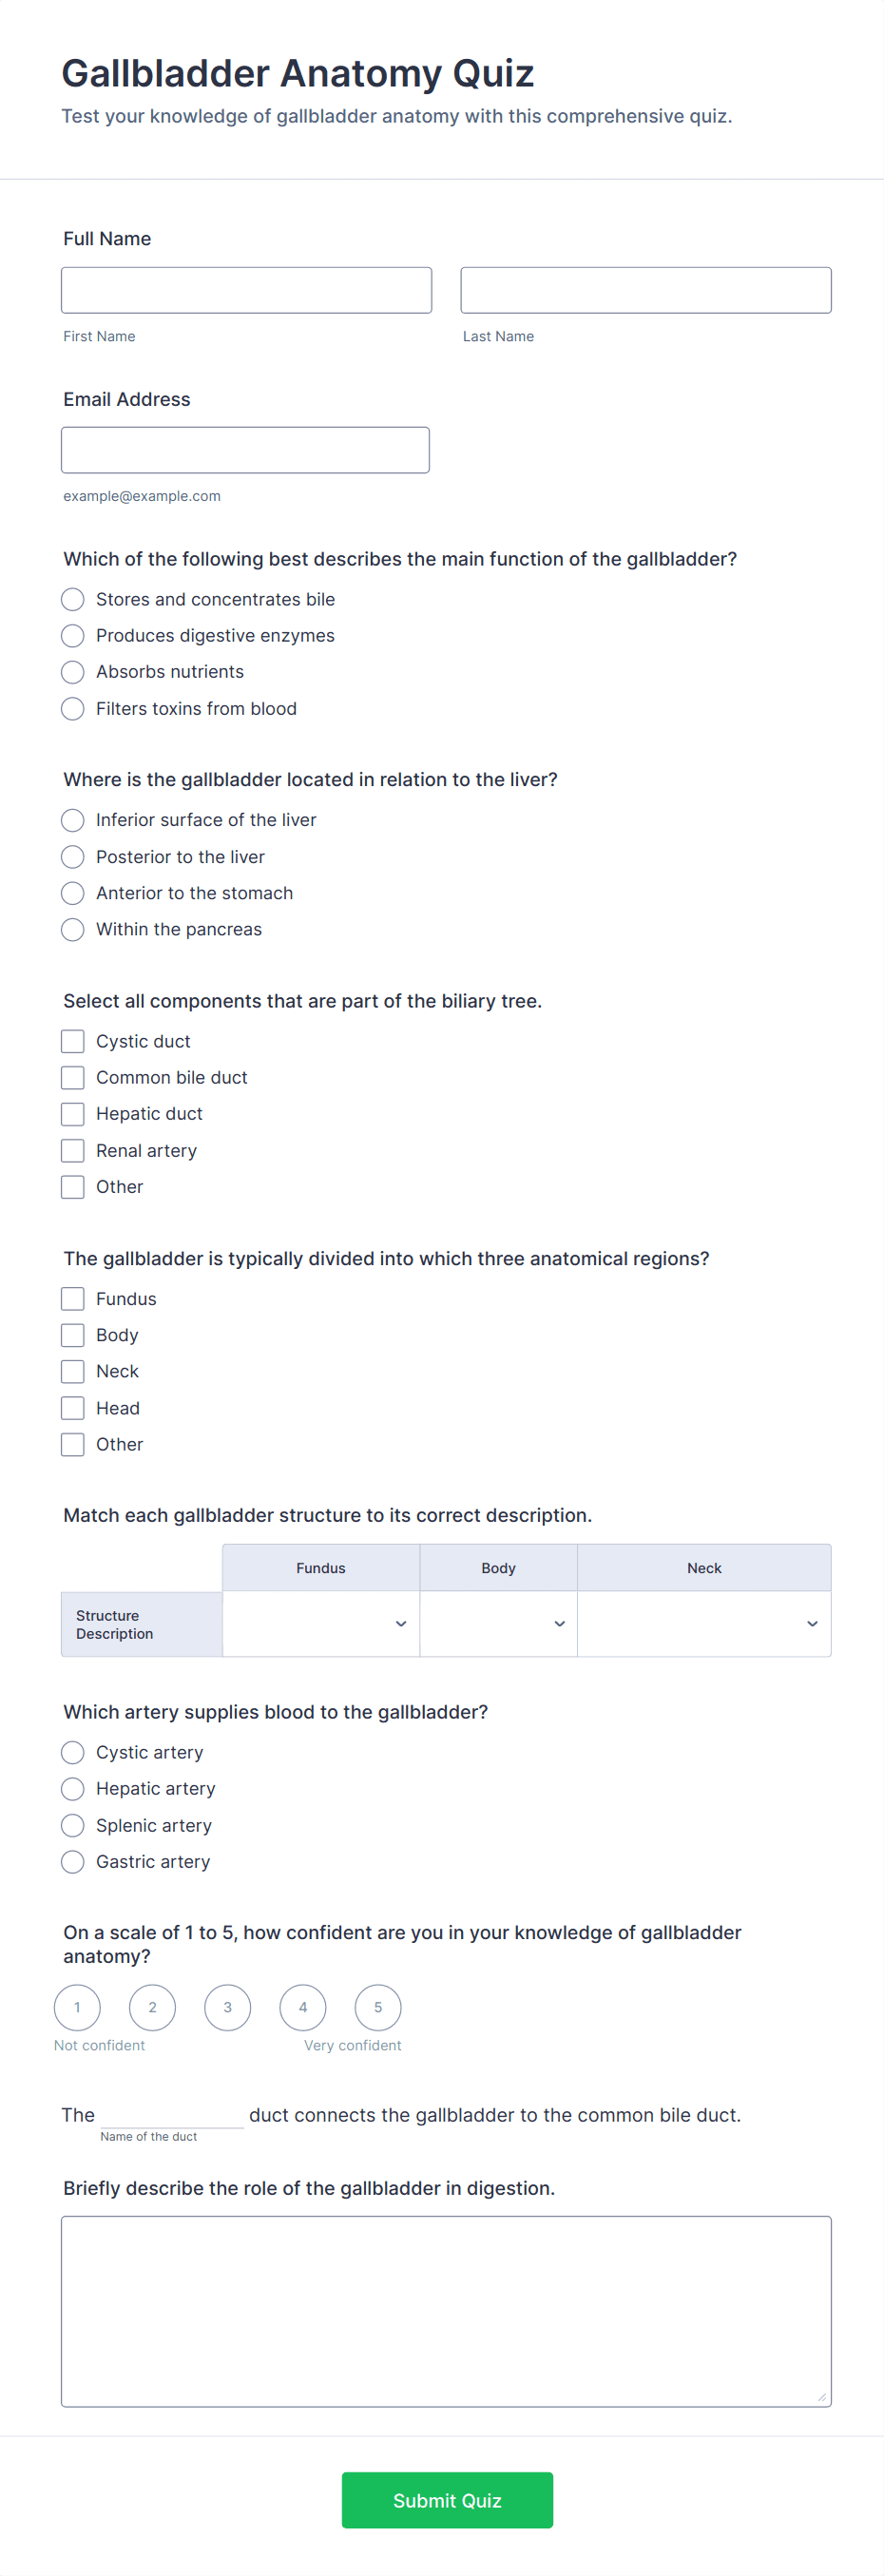The width and height of the screenshot is (884, 2576).
Task: Click the 'Name of the duct' blank
Action: (x=172, y=2113)
